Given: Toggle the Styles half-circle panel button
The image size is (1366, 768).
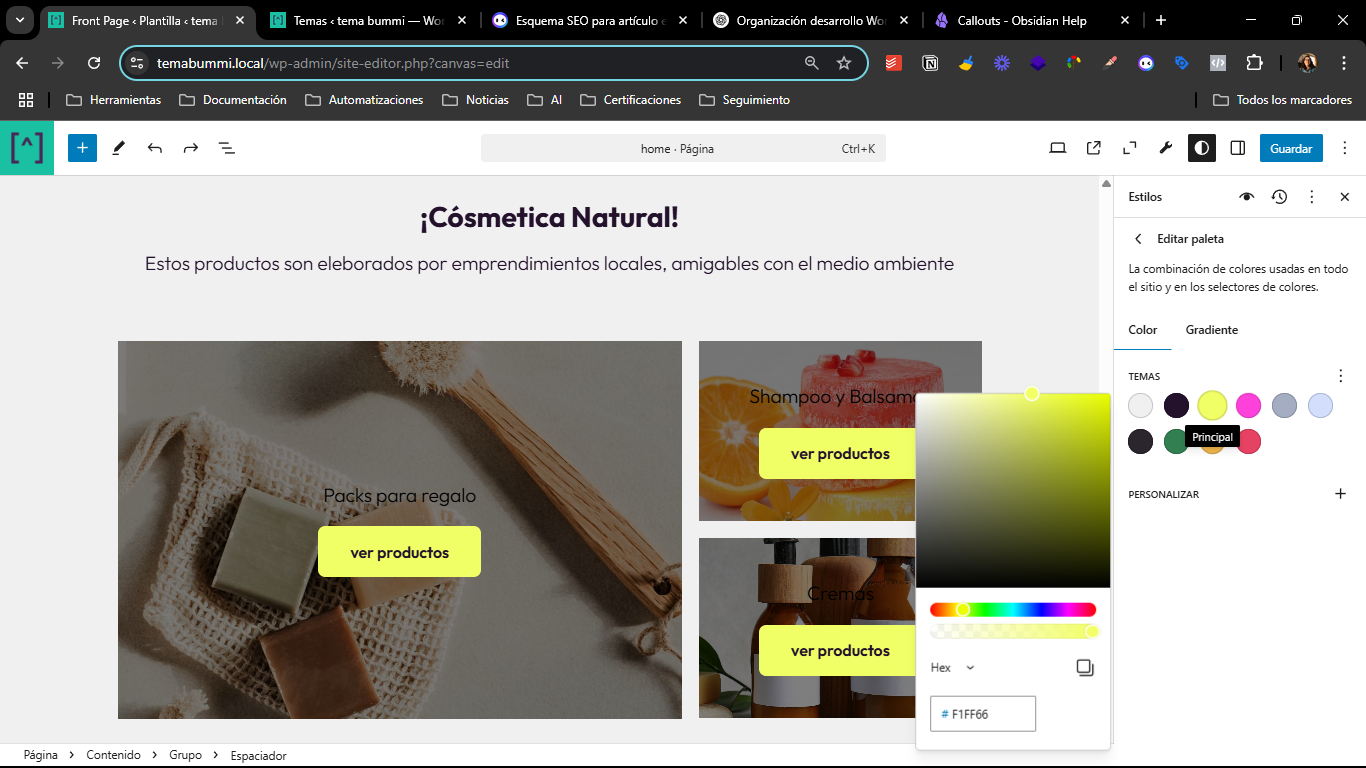Looking at the screenshot, I should coord(1201,148).
